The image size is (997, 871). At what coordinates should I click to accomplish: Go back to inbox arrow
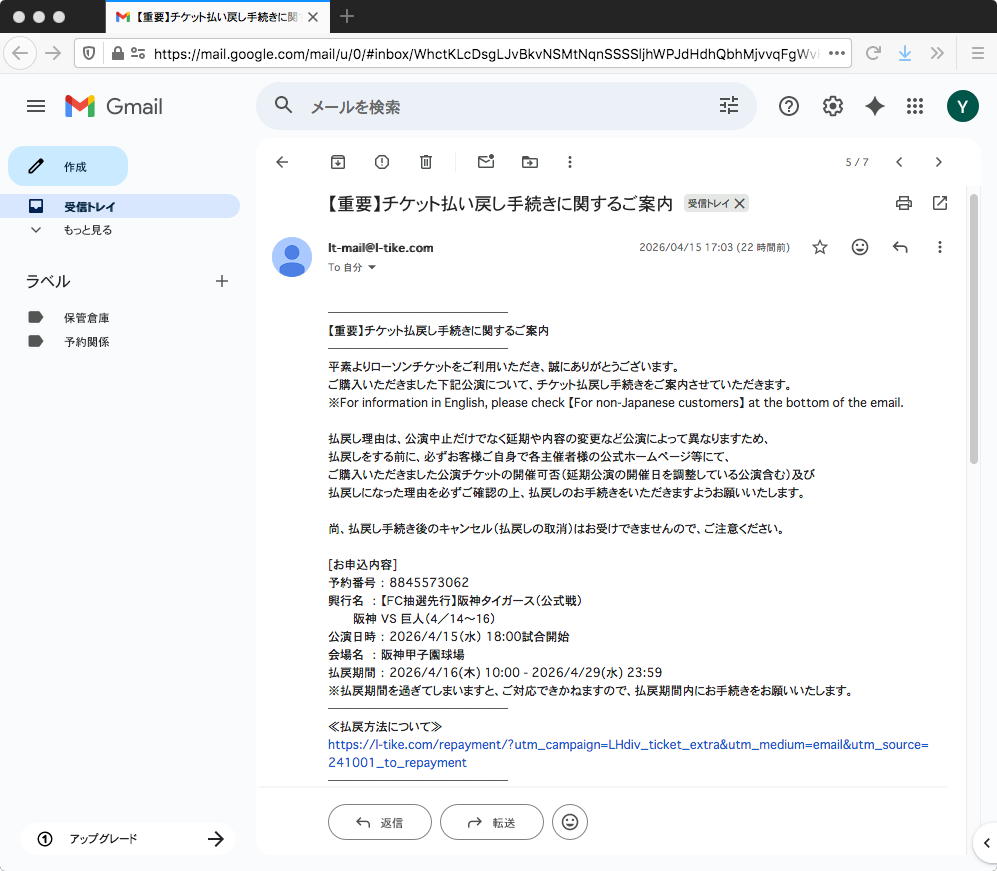click(x=282, y=162)
